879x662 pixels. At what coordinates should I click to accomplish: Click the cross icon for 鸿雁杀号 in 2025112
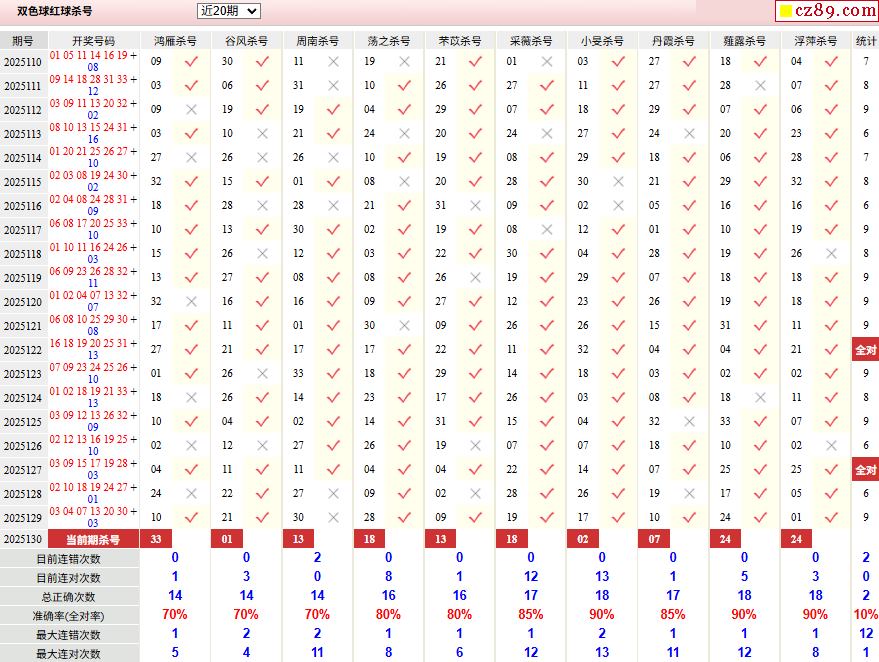(191, 109)
